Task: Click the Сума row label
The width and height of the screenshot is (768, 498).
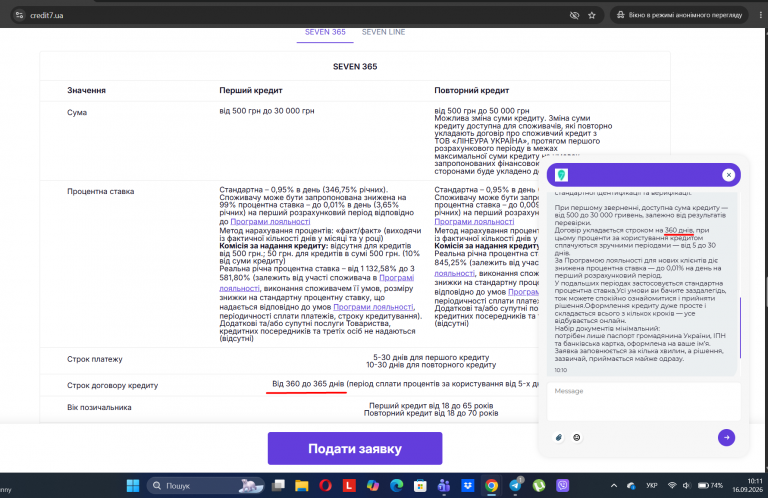Action: click(x=77, y=113)
